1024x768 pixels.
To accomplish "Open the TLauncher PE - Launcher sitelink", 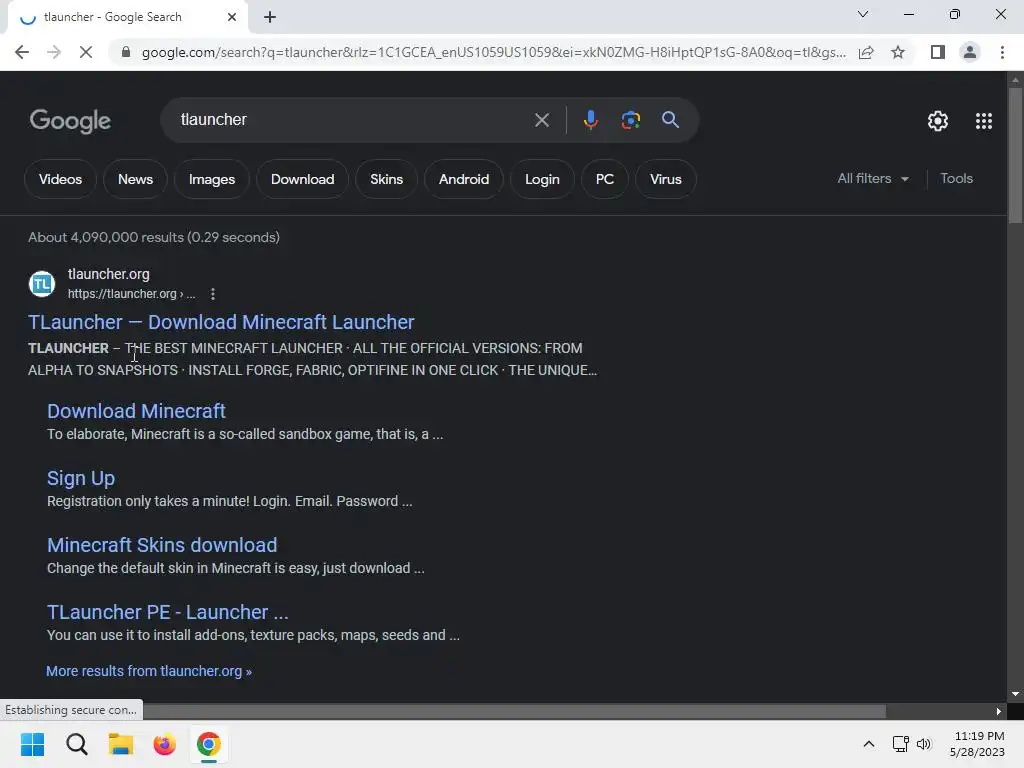I will [x=167, y=612].
